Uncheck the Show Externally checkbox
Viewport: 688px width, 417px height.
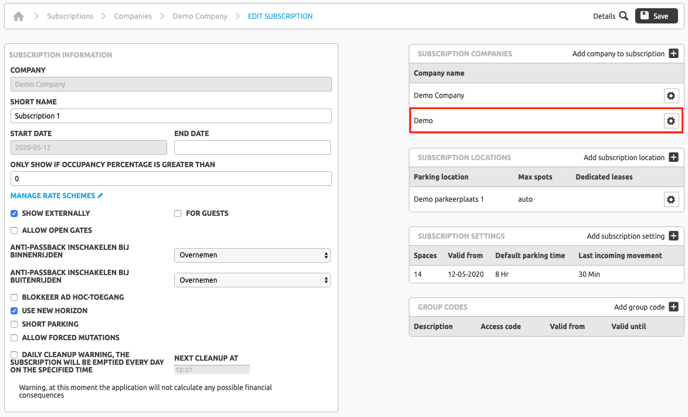[14, 213]
